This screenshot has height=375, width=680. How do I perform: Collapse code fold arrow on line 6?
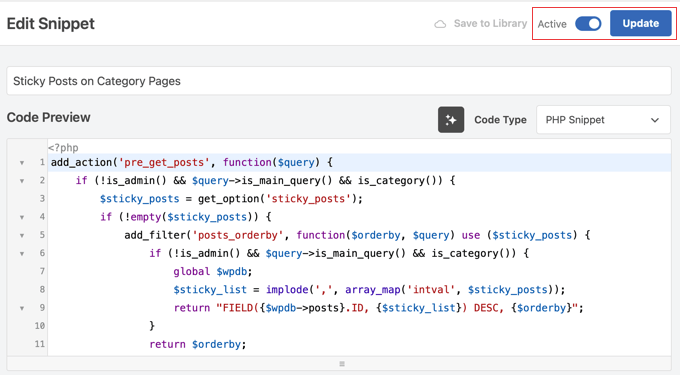(22, 254)
